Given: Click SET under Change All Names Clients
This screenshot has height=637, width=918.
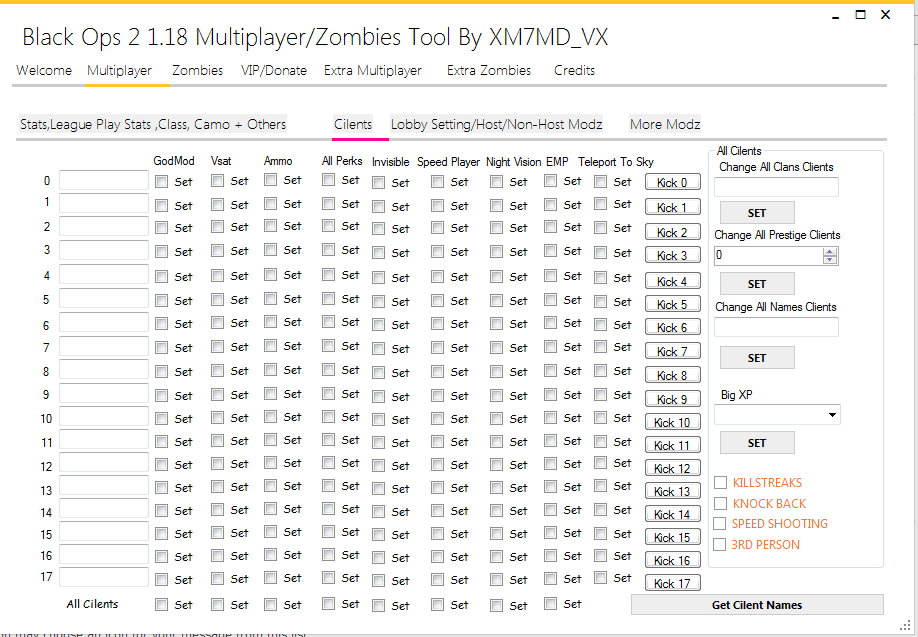Looking at the screenshot, I should (x=757, y=358).
